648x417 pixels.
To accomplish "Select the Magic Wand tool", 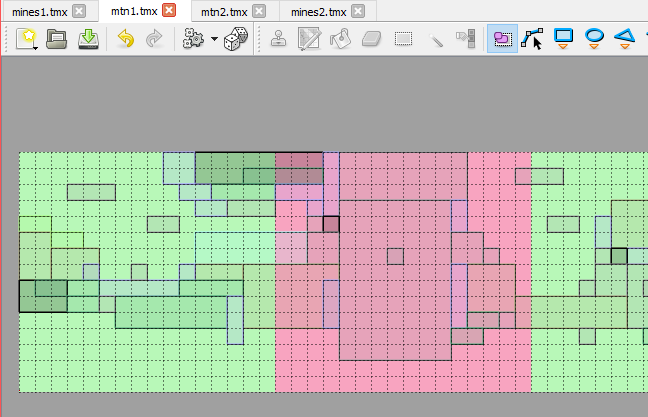I will pyautogui.click(x=435, y=39).
